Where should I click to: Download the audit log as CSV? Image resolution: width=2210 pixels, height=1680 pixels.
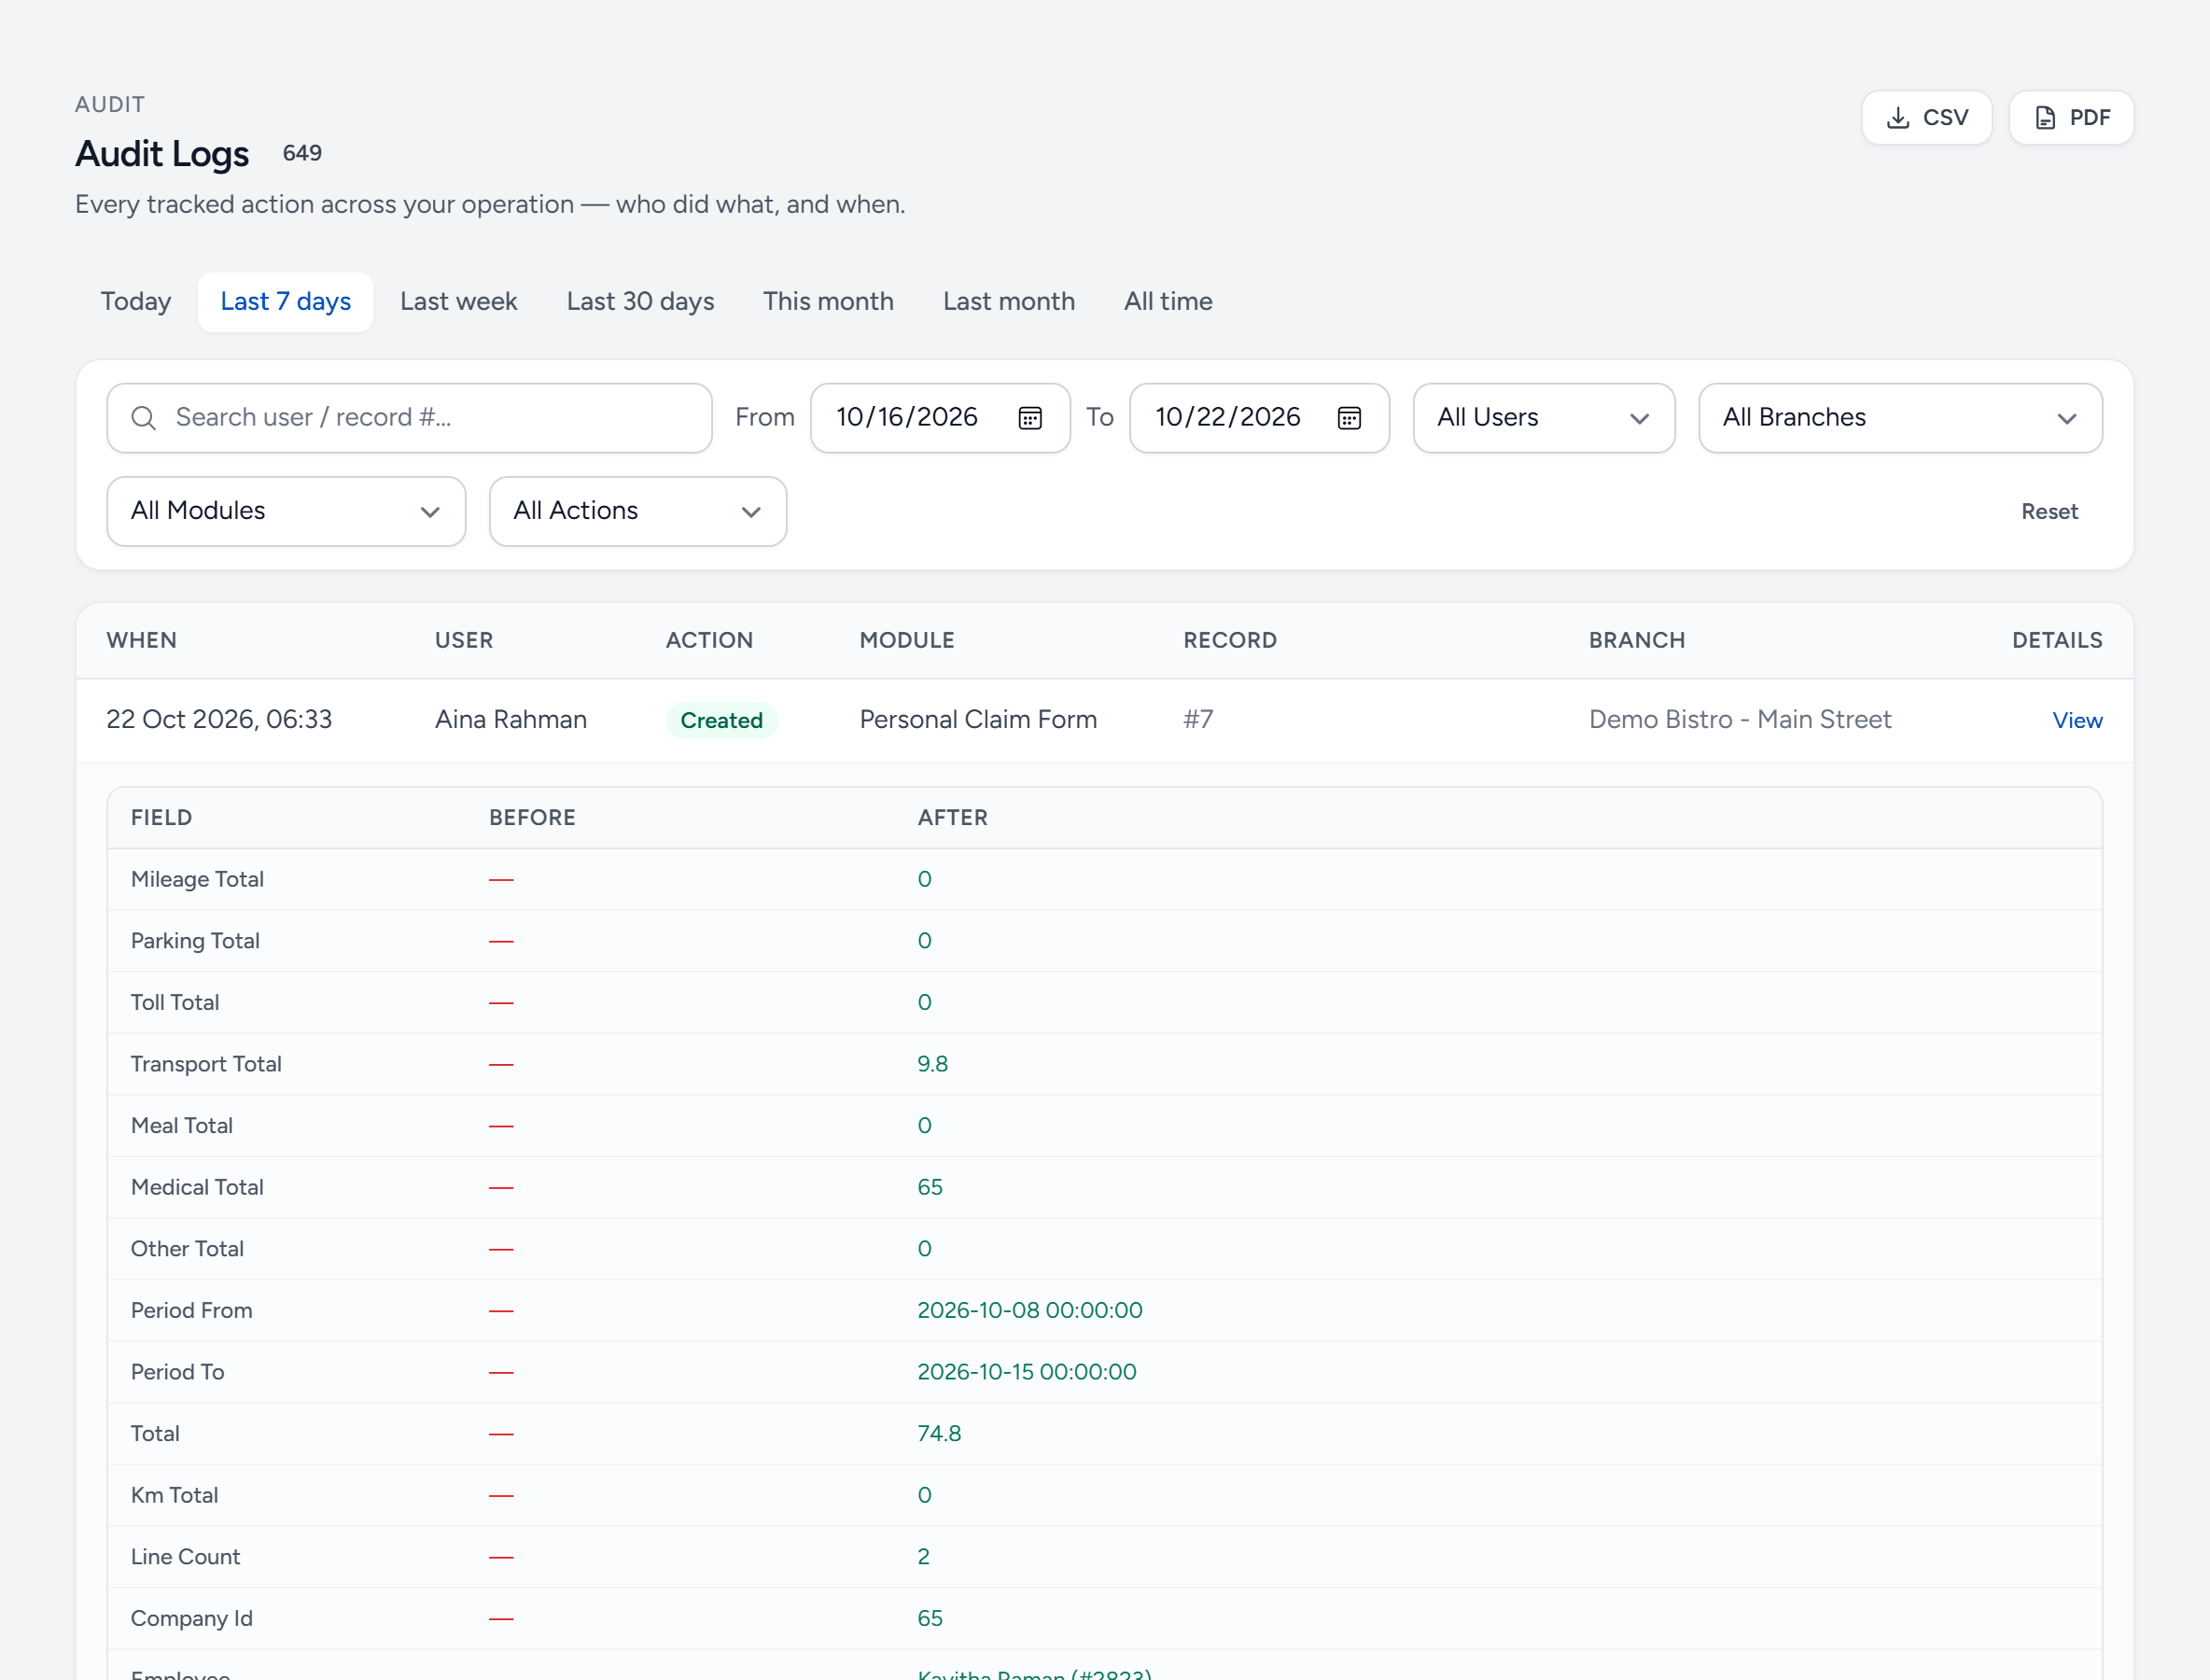[x=1926, y=118]
